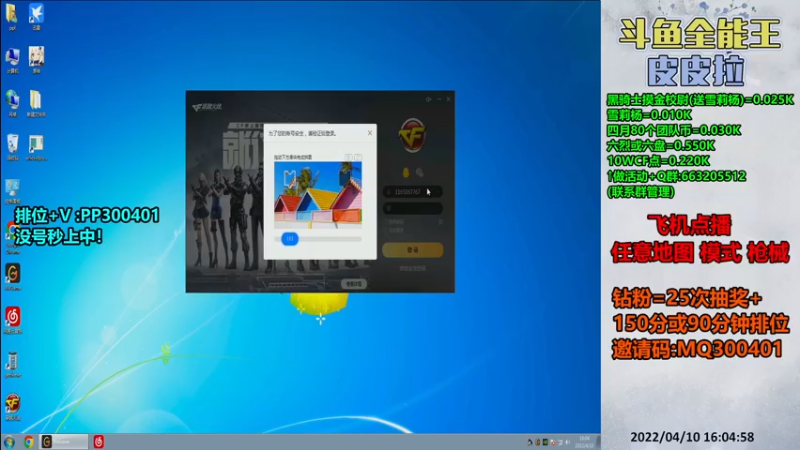This screenshot has width=800, height=450.
Task: Open the Windows Start menu
Action: (9, 442)
